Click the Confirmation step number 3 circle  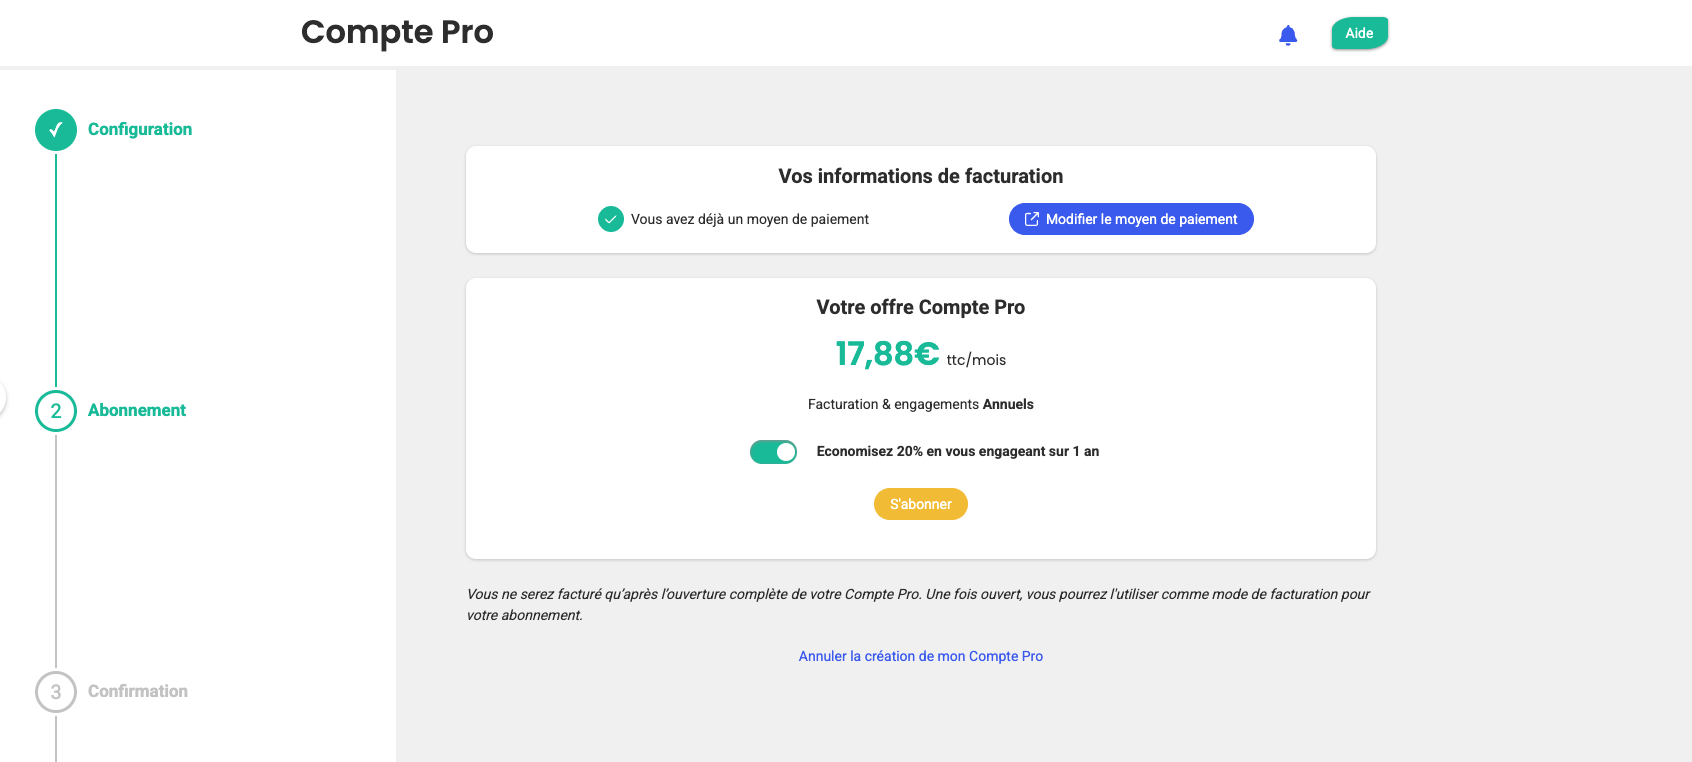(56, 692)
